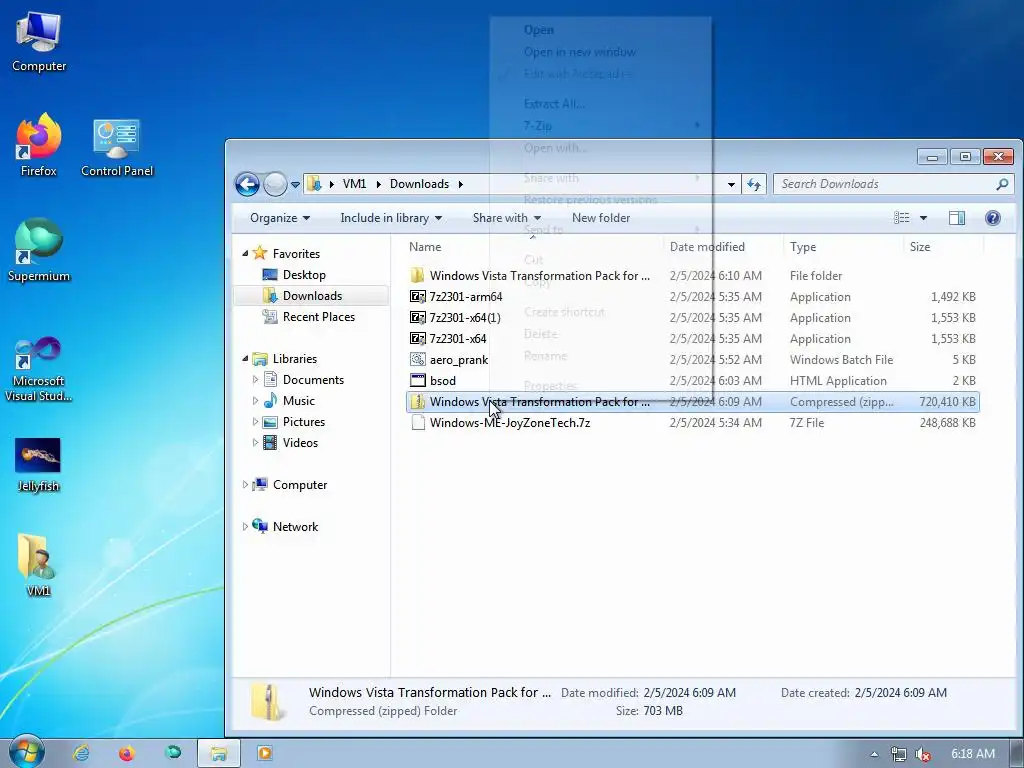1024x768 pixels.
Task: Click VM1 in the address bar
Action: pos(354,184)
